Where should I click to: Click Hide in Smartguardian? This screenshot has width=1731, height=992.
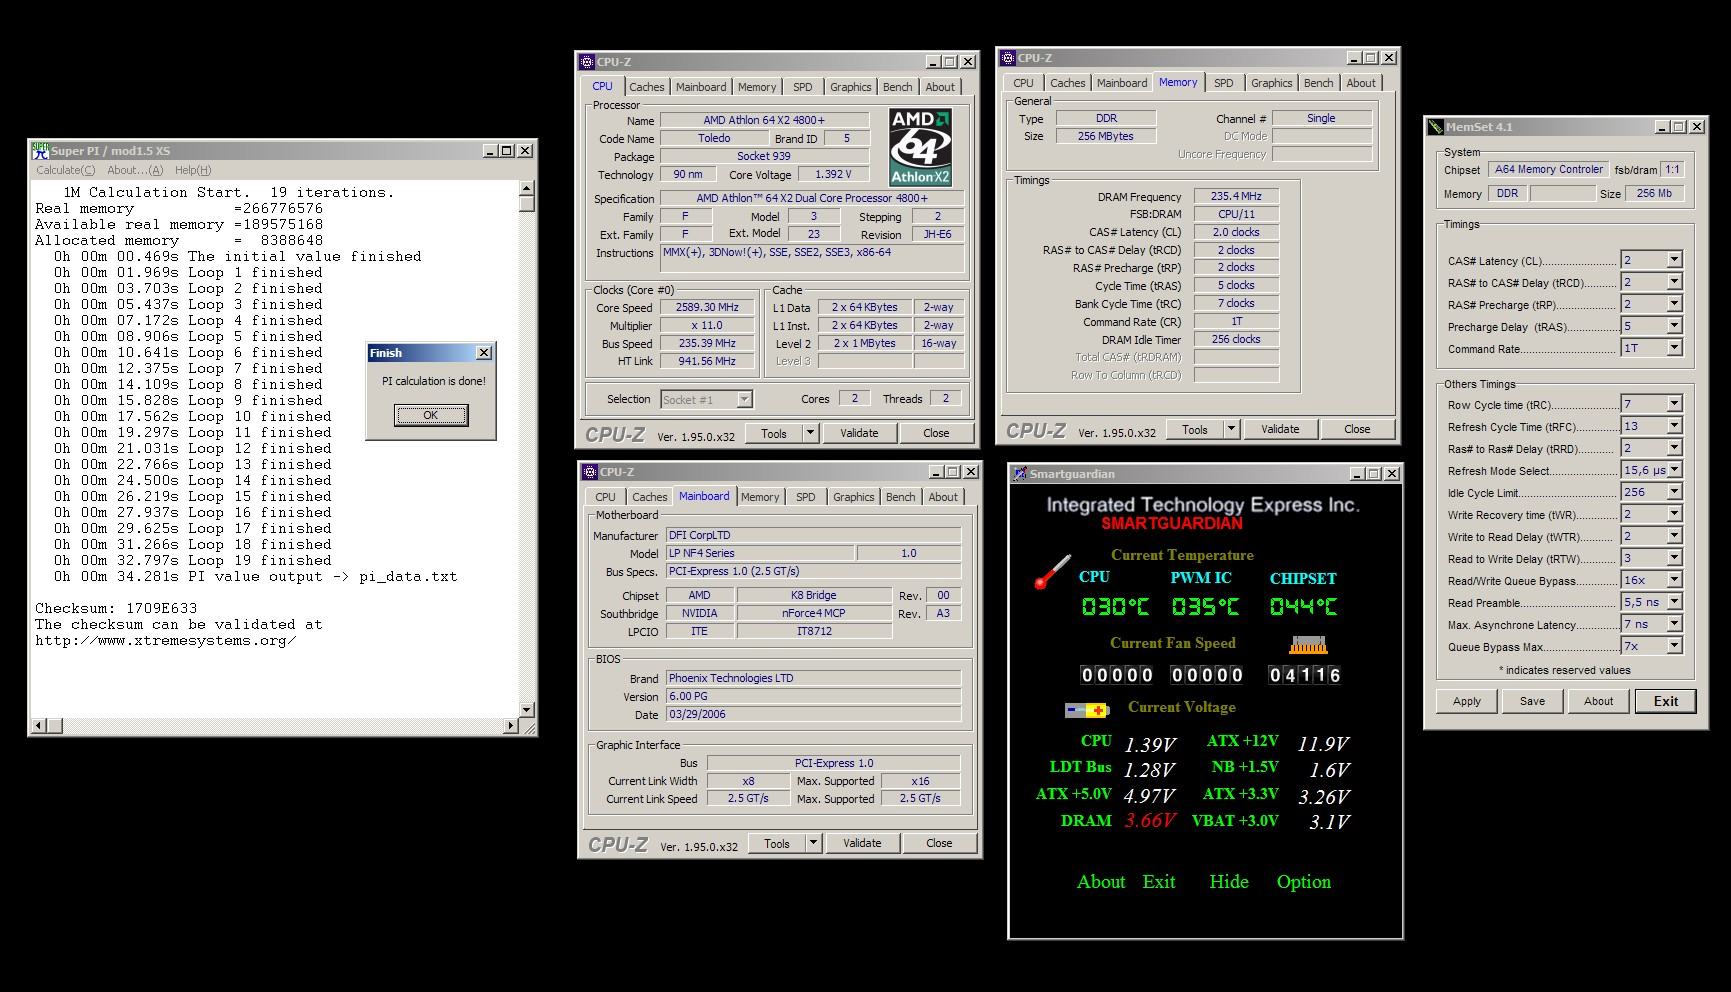point(1229,882)
